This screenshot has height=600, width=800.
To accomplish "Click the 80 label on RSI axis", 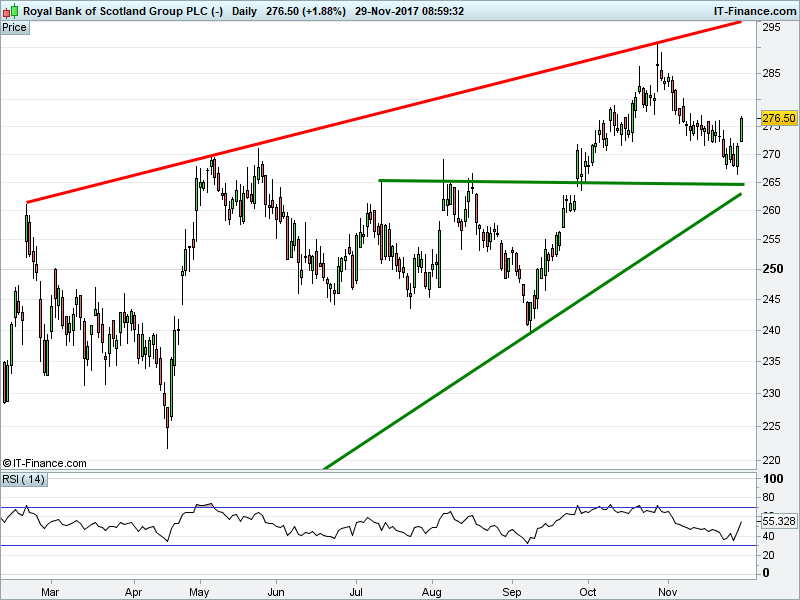I will pos(768,497).
